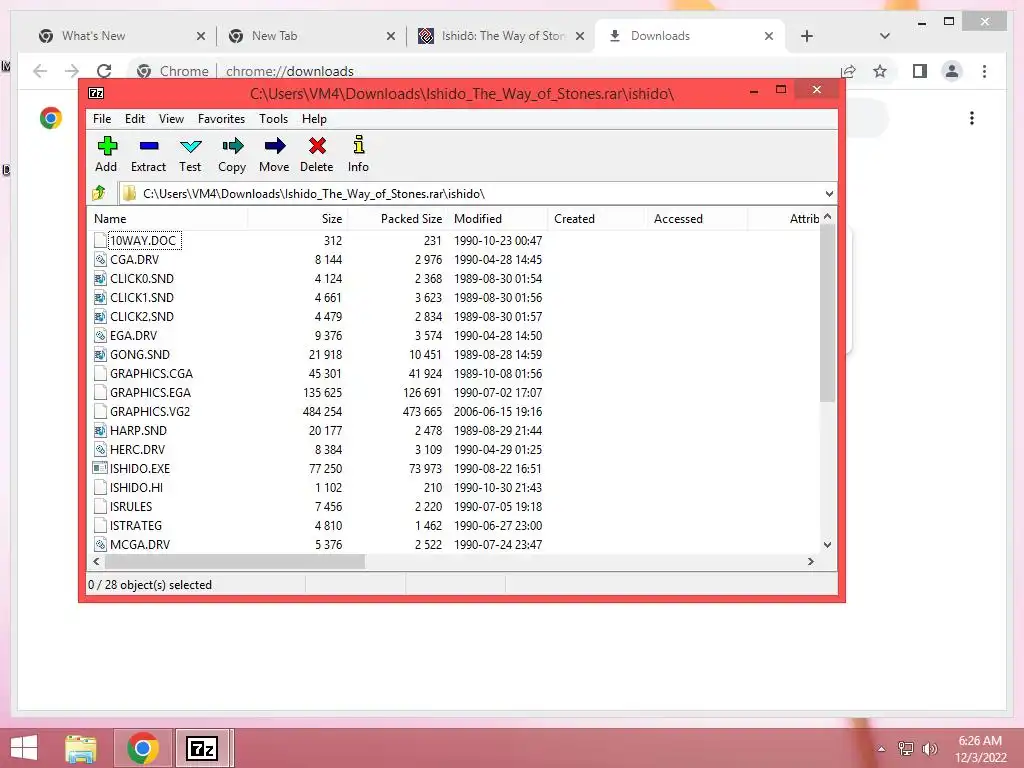
Task: Open the Edit menu
Action: (135, 119)
